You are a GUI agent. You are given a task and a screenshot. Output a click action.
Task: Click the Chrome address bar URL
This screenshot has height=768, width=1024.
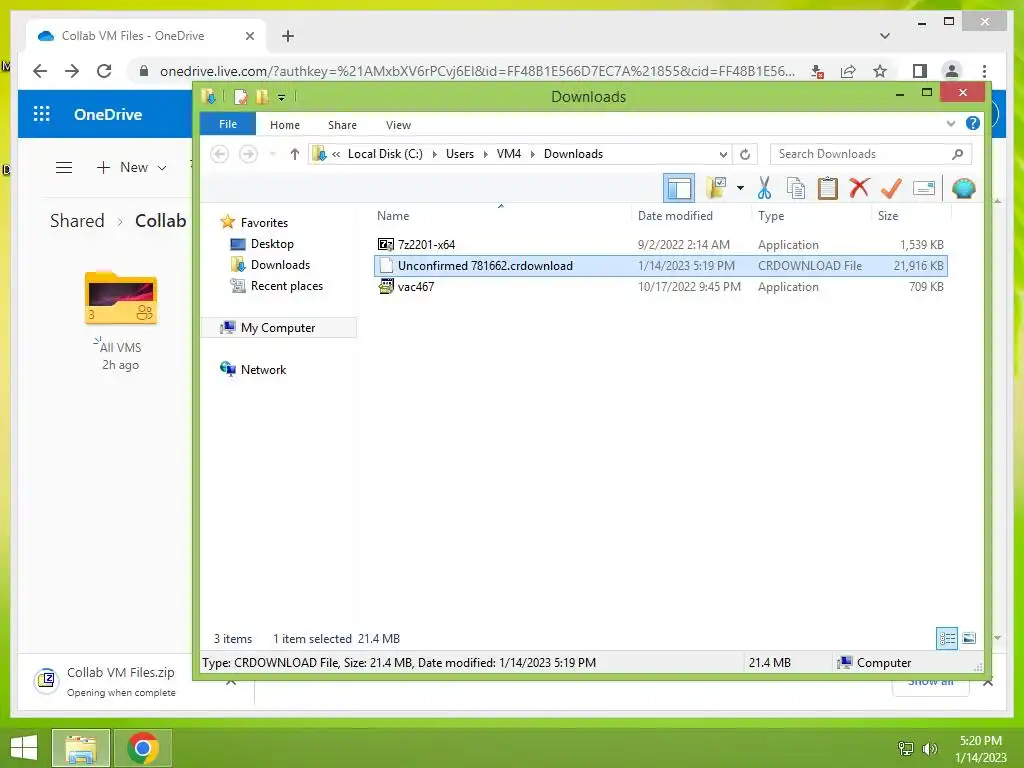point(477,71)
